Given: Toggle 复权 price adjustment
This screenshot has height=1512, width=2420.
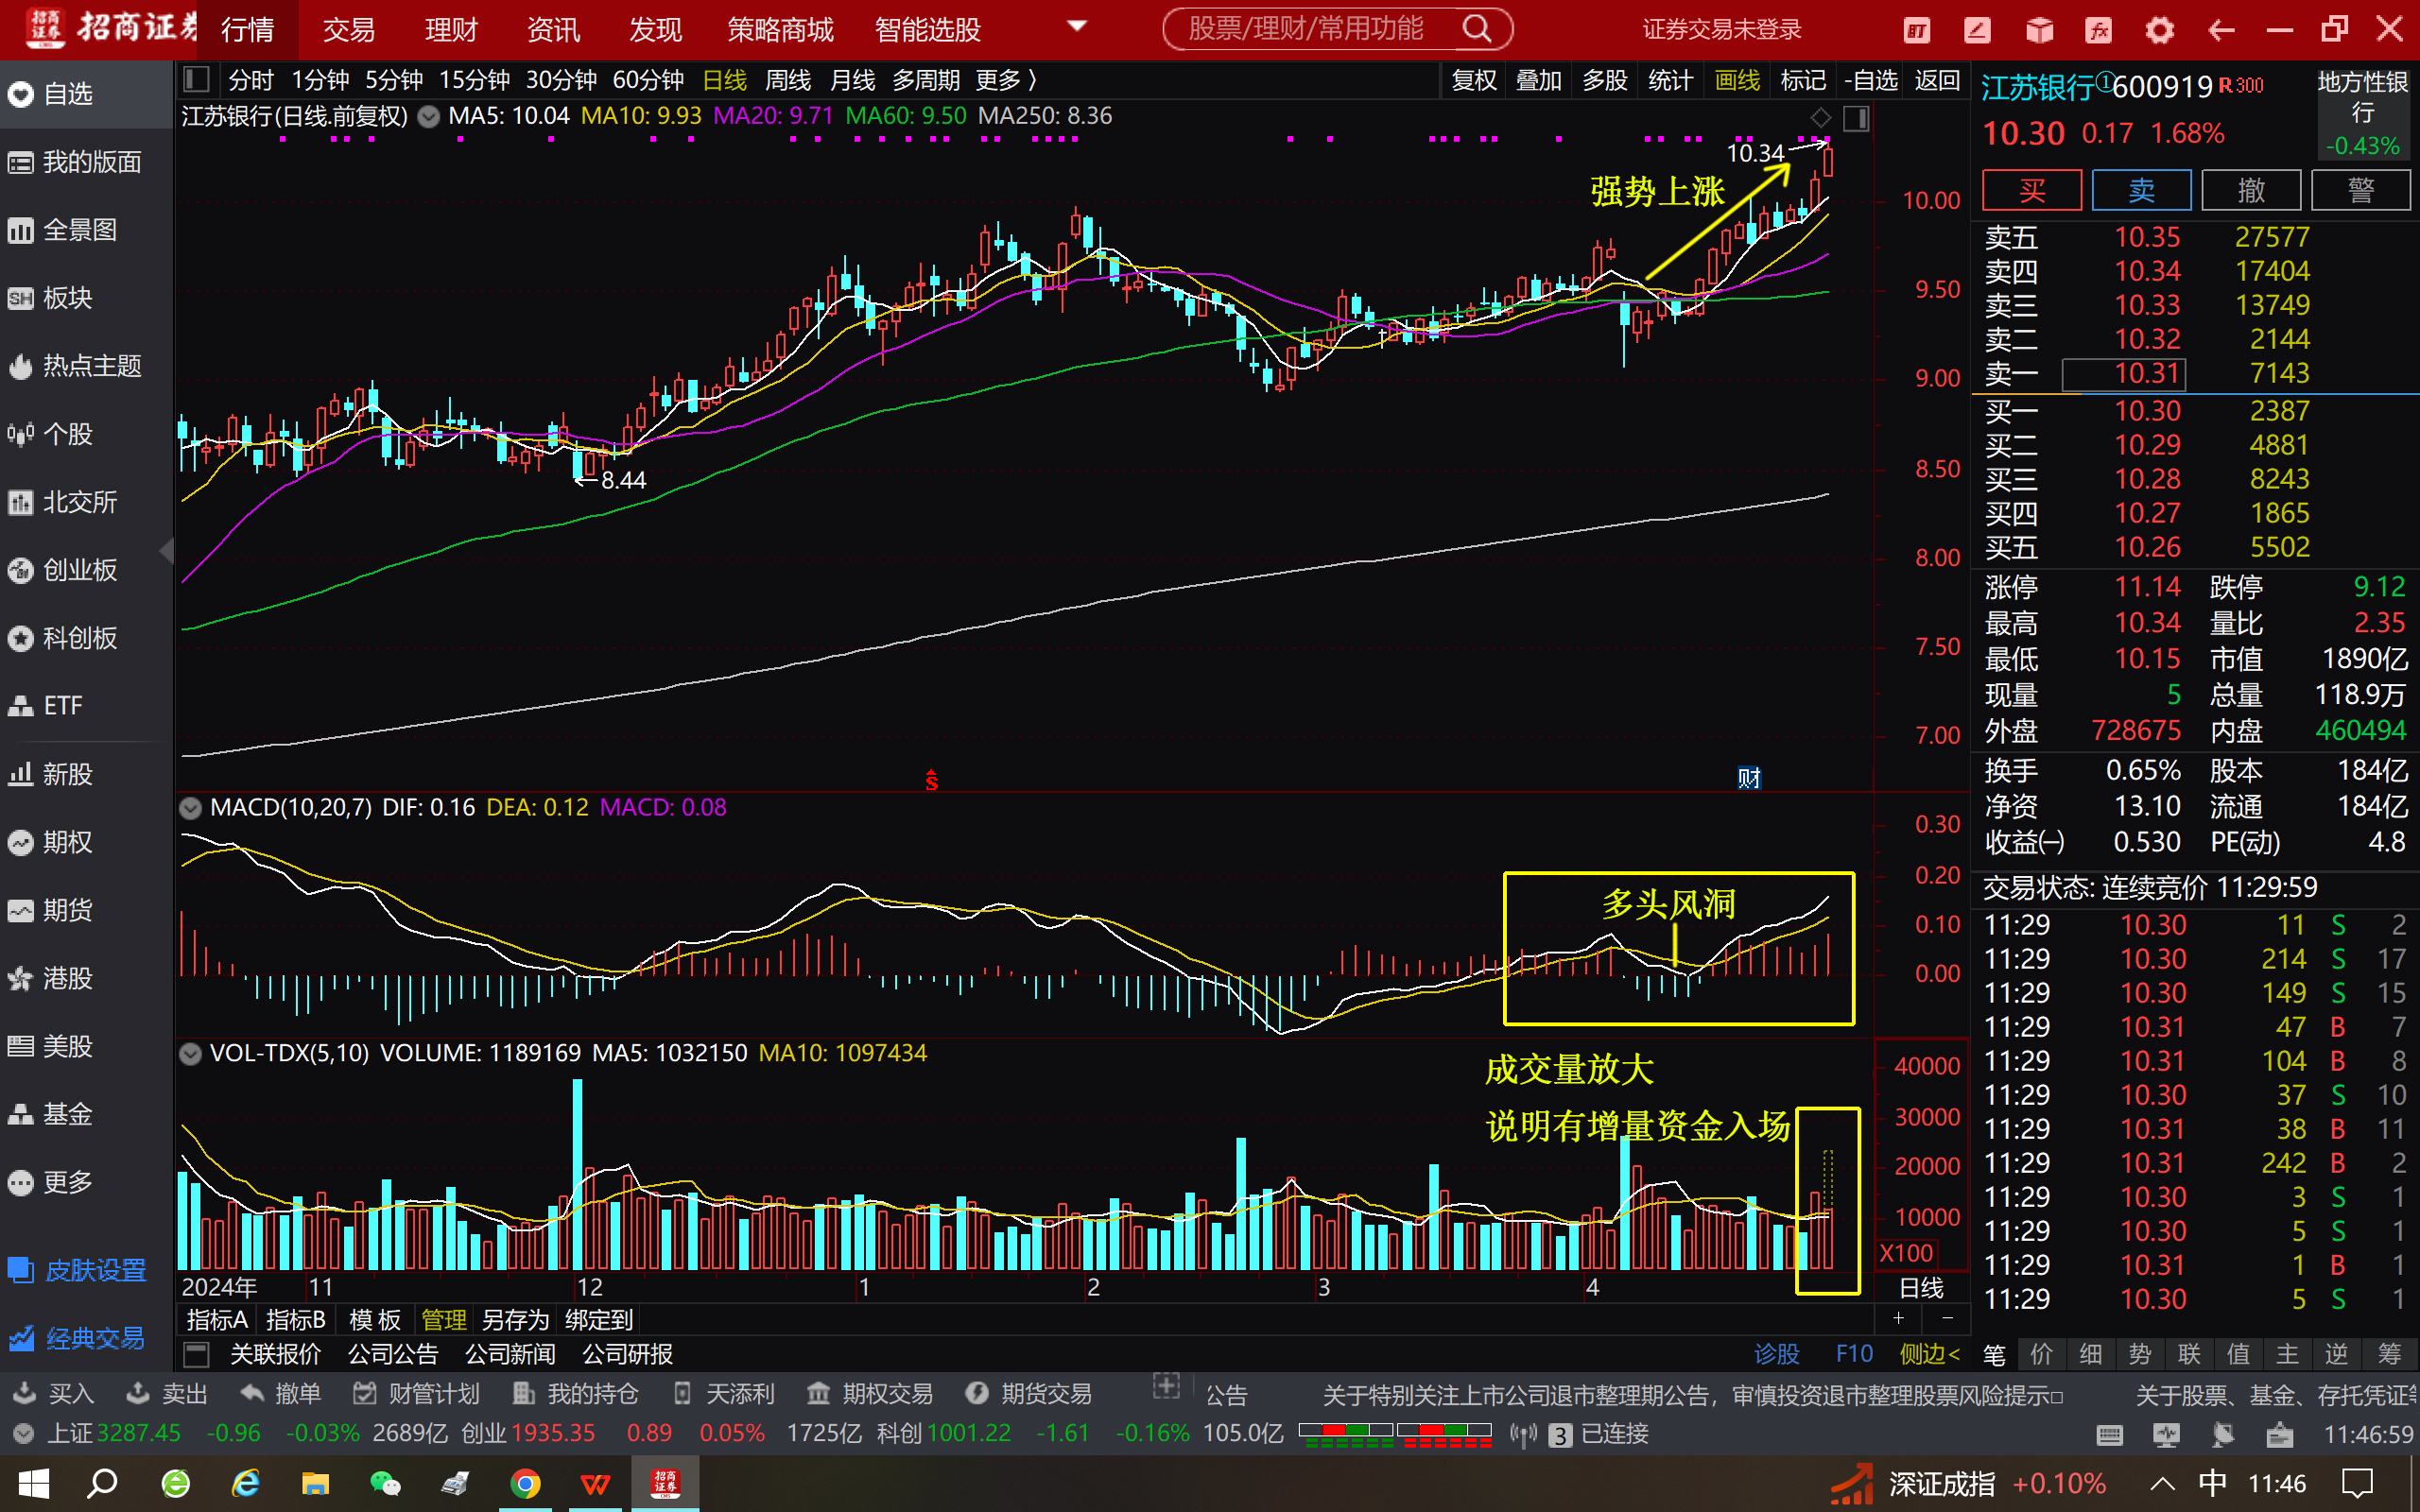Looking at the screenshot, I should point(1474,80).
